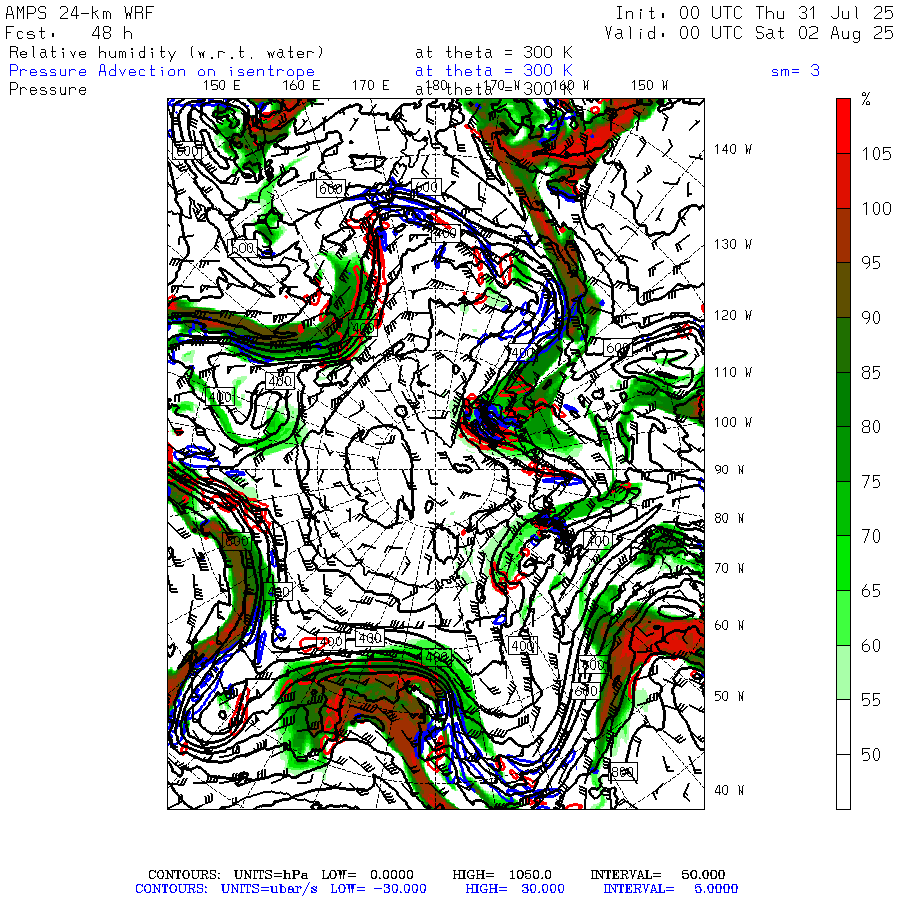This screenshot has height=900, width=900.
Task: Click the '150 W' longitude label at top
Action: [x=650, y=86]
